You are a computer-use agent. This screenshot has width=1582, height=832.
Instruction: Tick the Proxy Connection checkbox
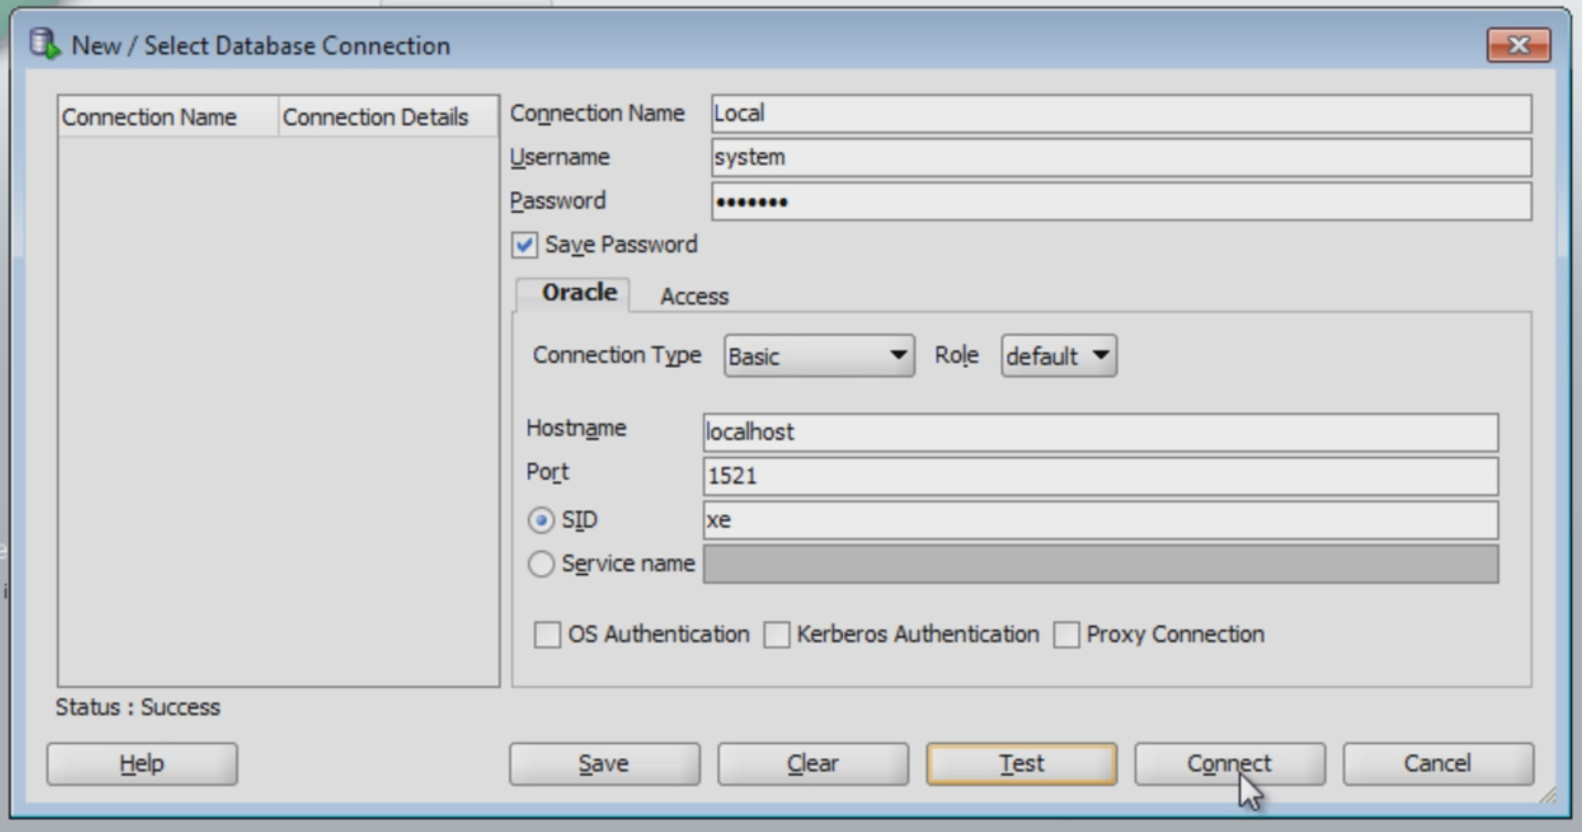click(1066, 635)
